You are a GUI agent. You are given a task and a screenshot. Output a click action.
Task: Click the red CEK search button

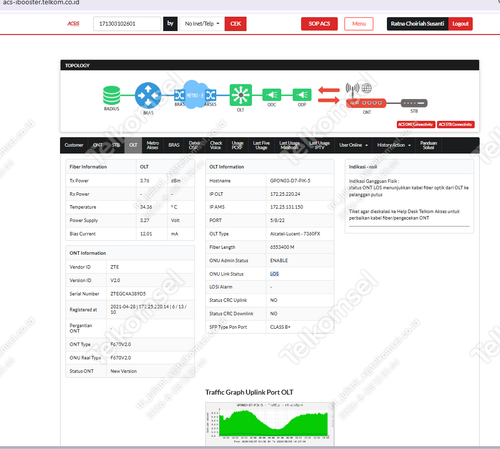(236, 24)
